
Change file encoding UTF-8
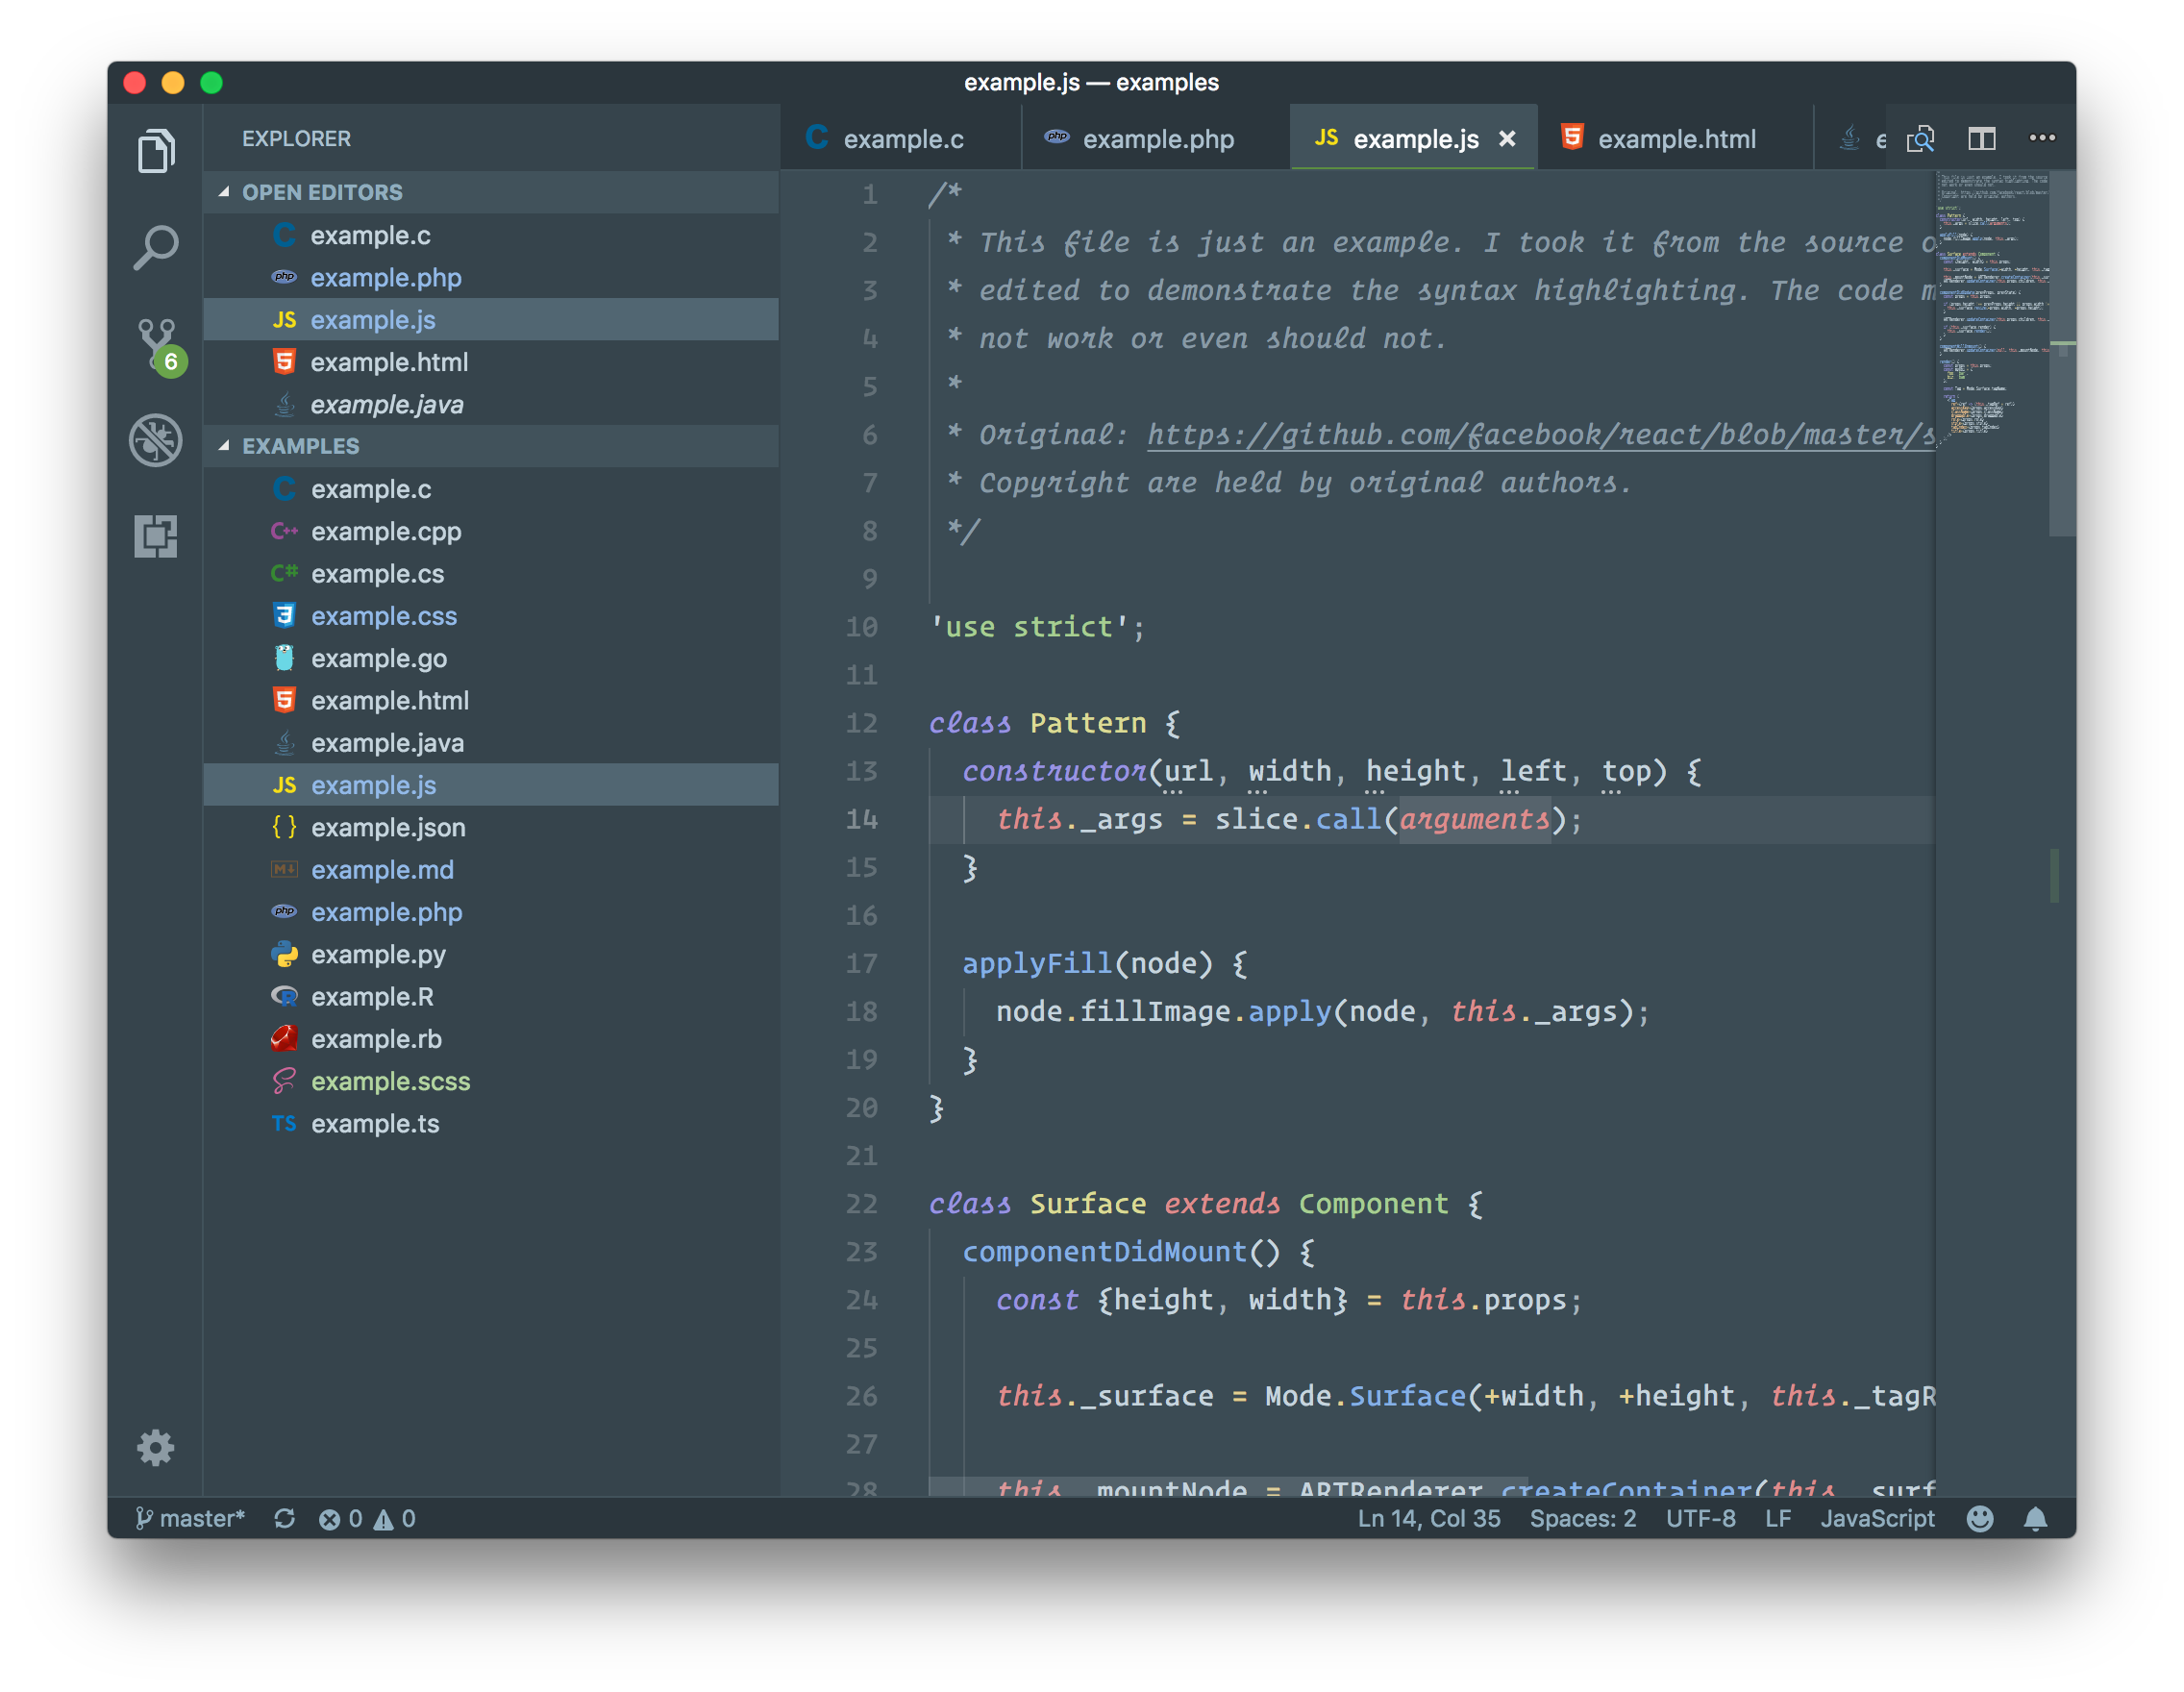(1700, 1518)
